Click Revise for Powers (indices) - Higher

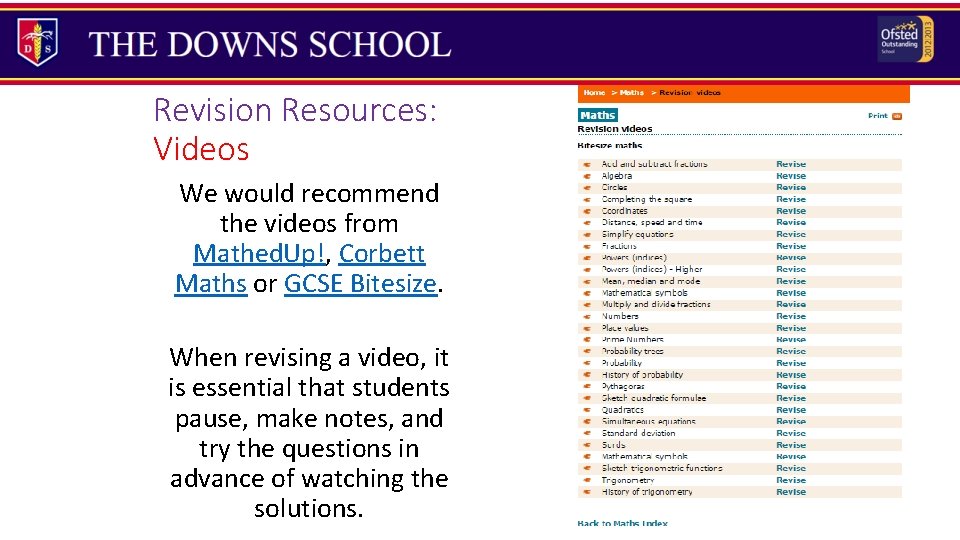[x=791, y=269]
